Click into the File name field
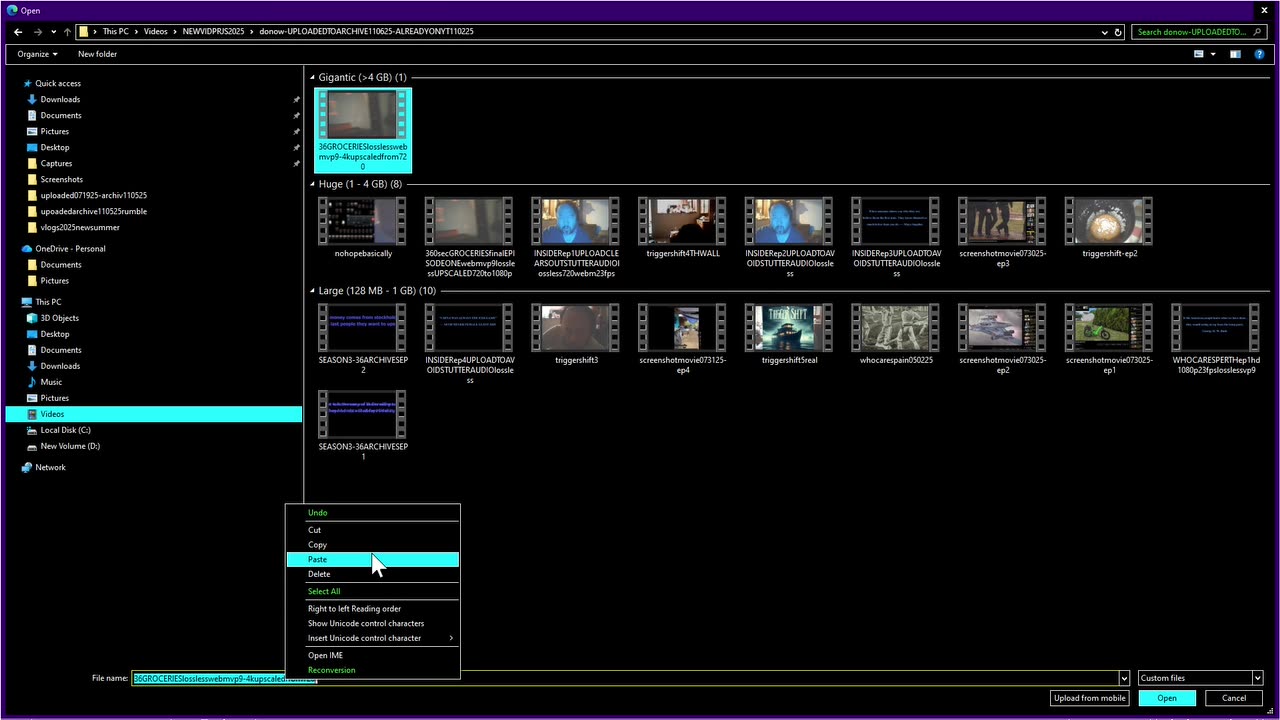 pos(624,678)
